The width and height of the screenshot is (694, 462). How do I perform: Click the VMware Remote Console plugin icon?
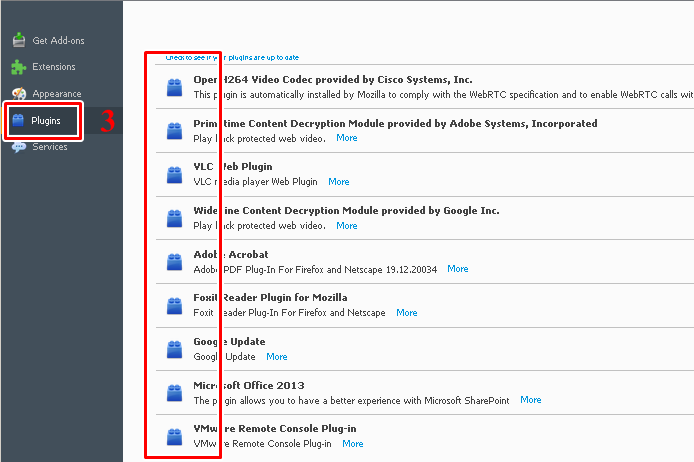point(174,436)
